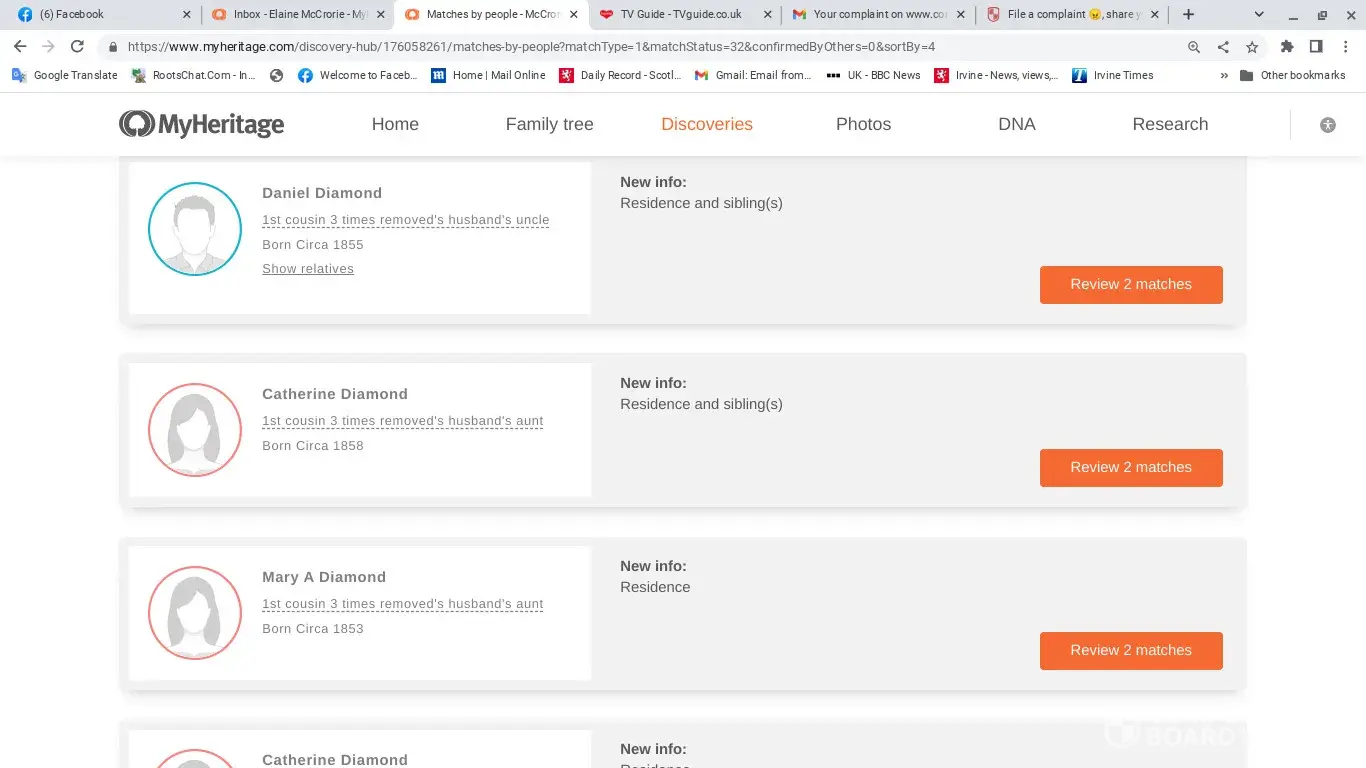1366x768 pixels.
Task: Open the Chrome extensions puzzle icon
Action: (1287, 47)
